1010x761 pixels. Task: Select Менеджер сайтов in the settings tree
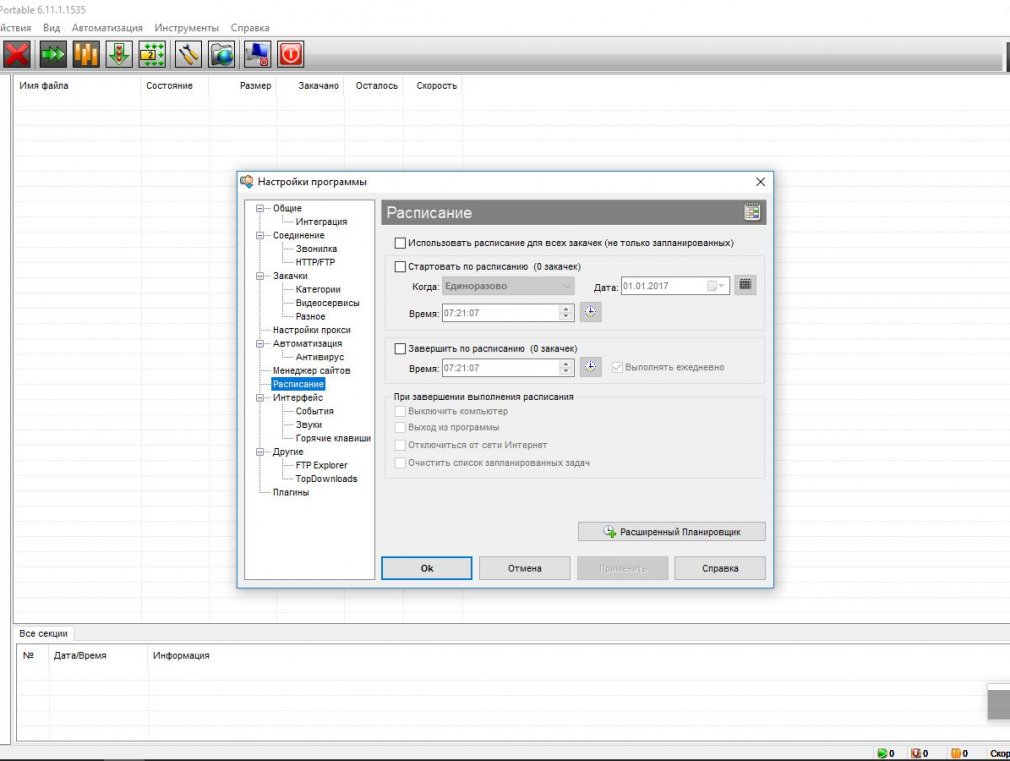point(311,371)
